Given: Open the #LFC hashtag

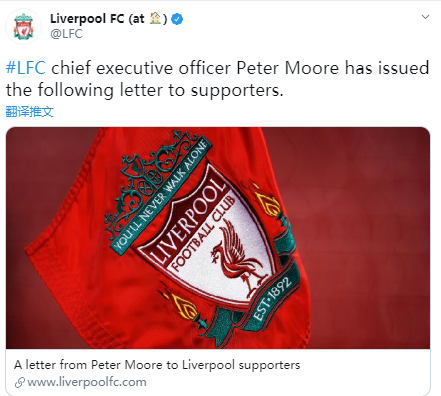Looking at the screenshot, I should click(x=26, y=68).
